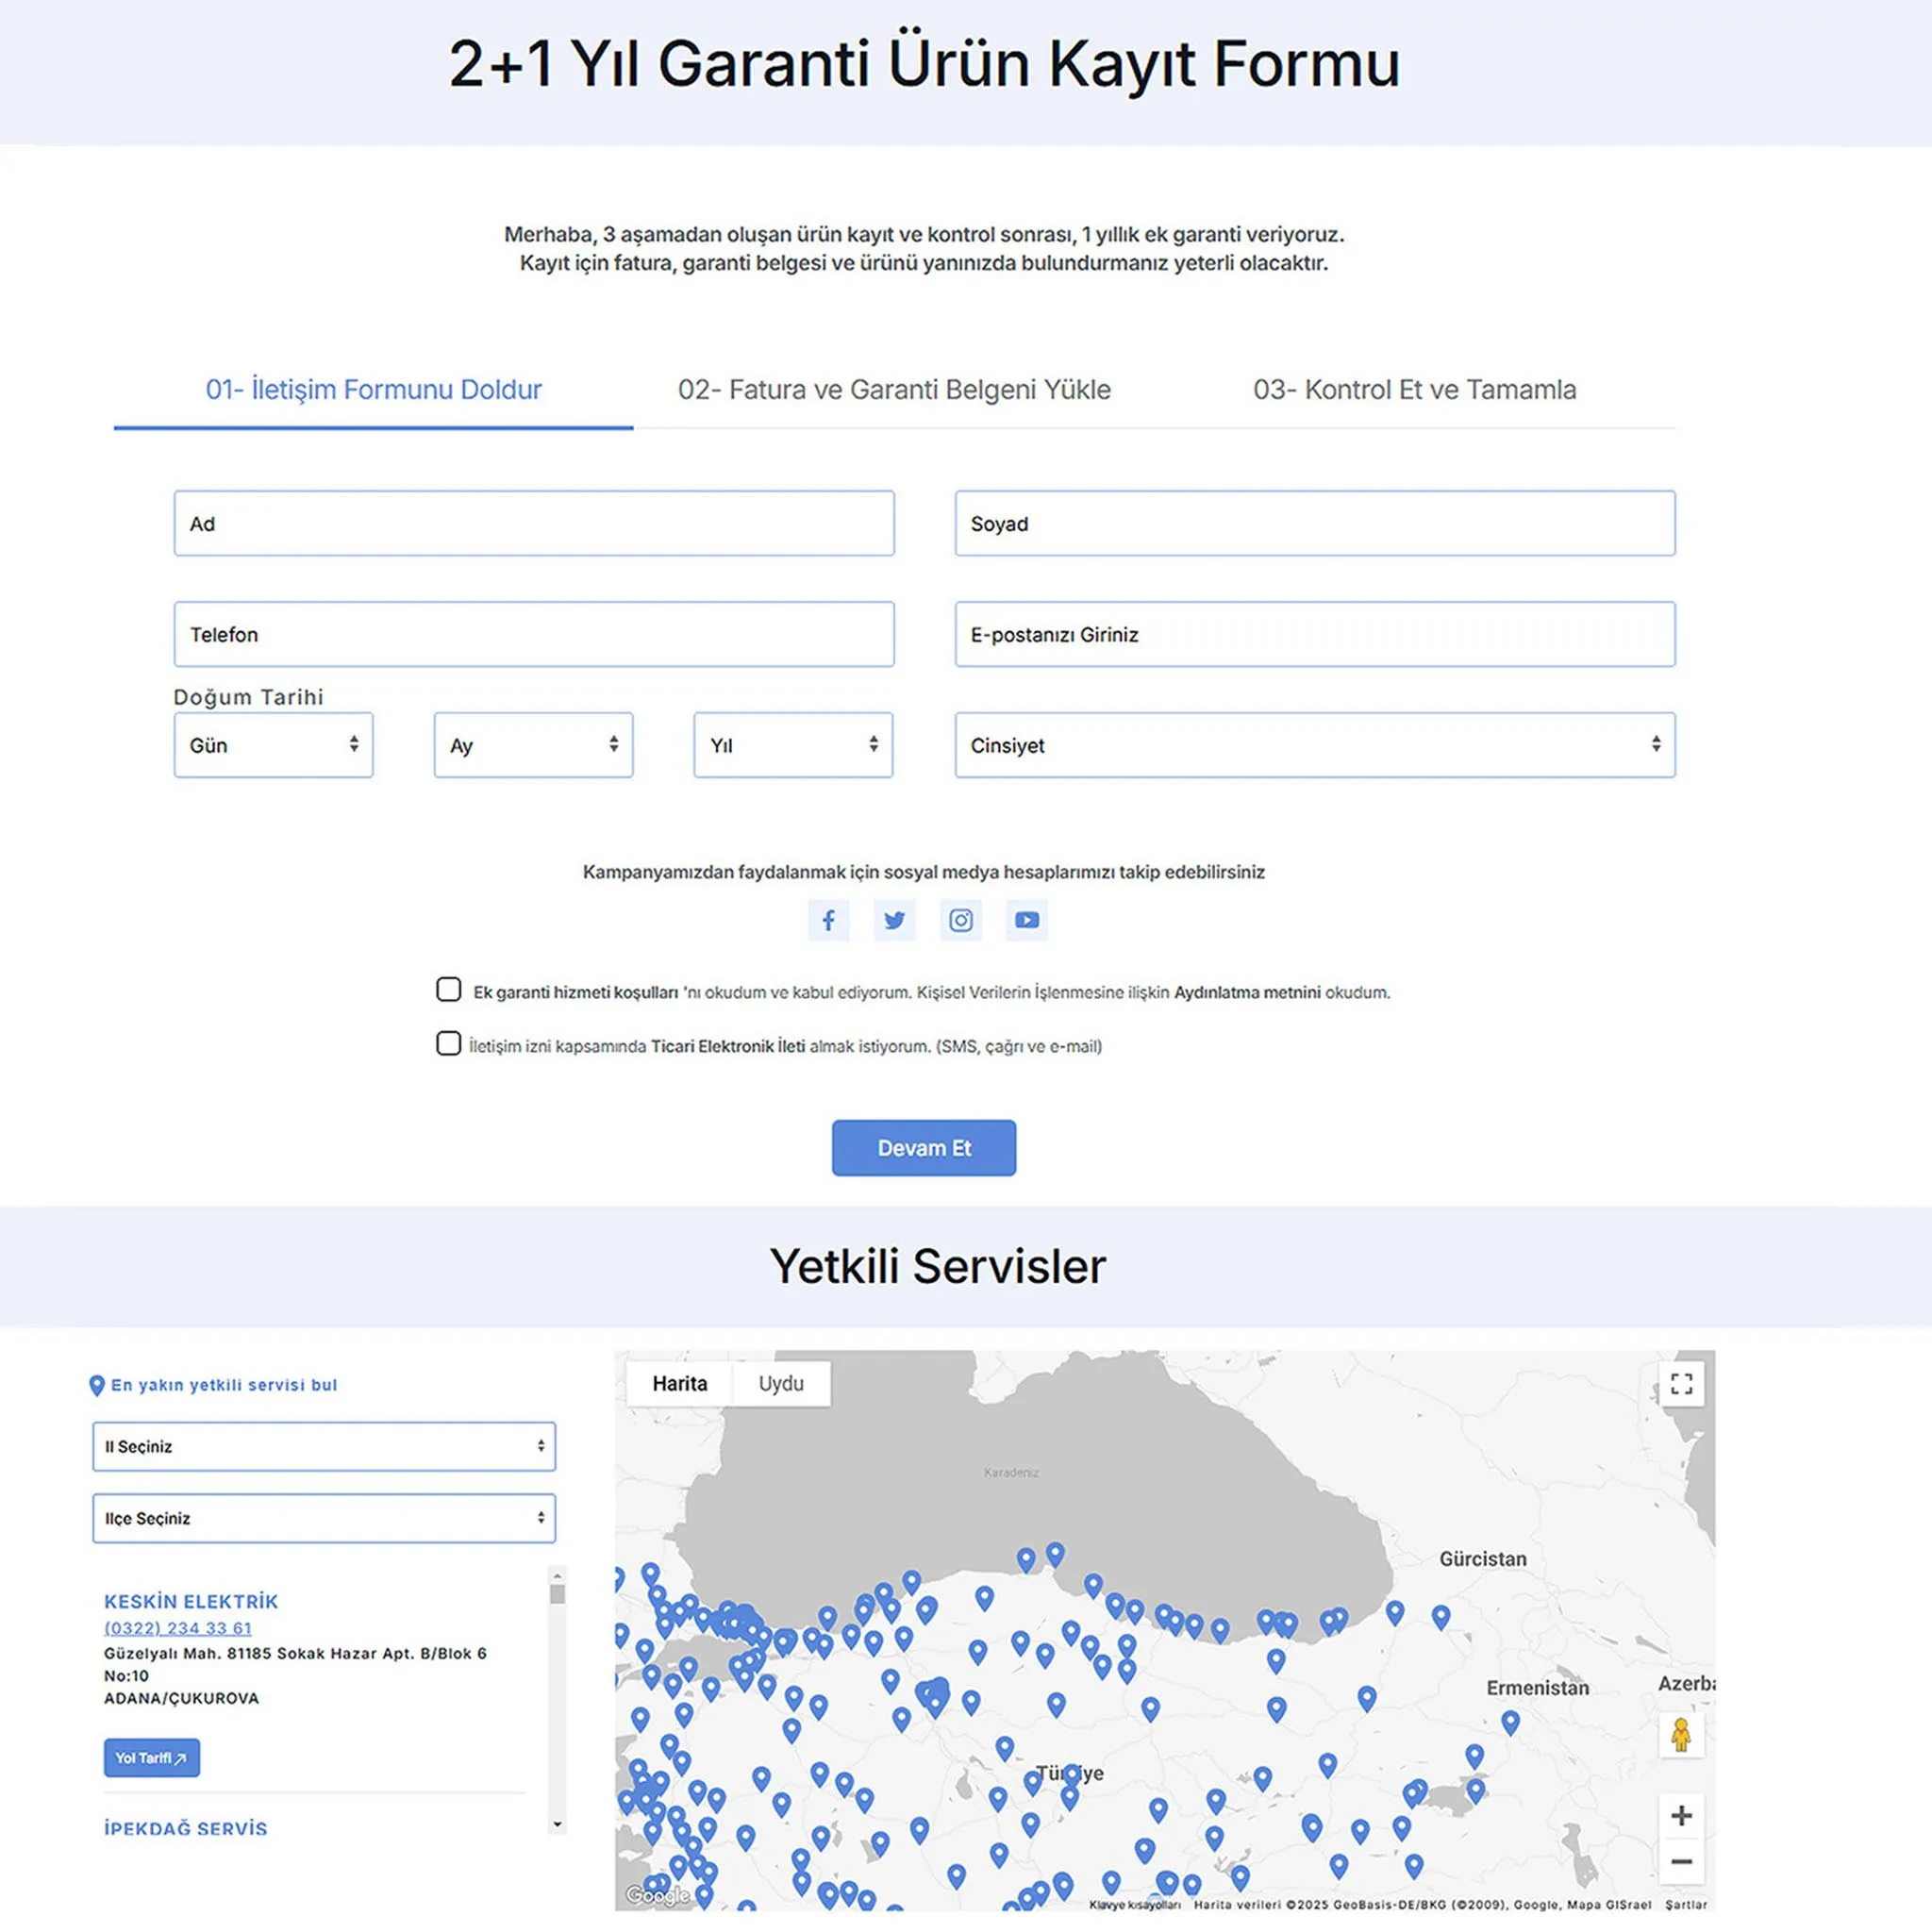Viewport: 1932px width, 1932px height.
Task: Open the Instagram social media icon
Action: tap(960, 920)
